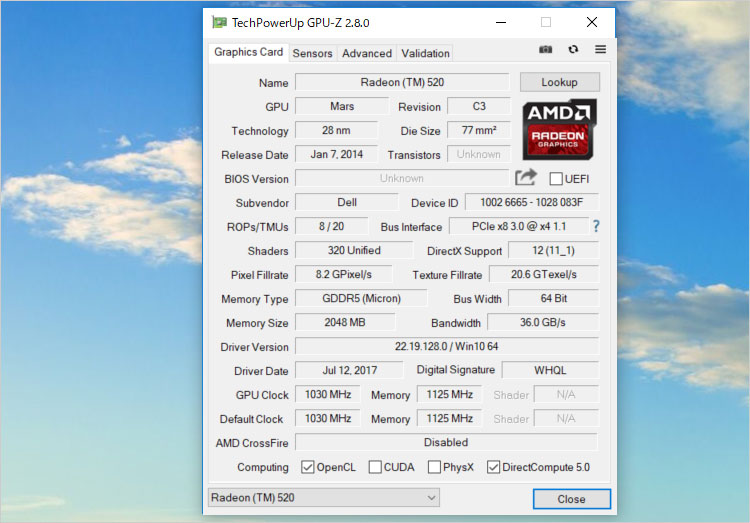Click the Subvendor field Dell
The image size is (750, 523).
(x=347, y=202)
